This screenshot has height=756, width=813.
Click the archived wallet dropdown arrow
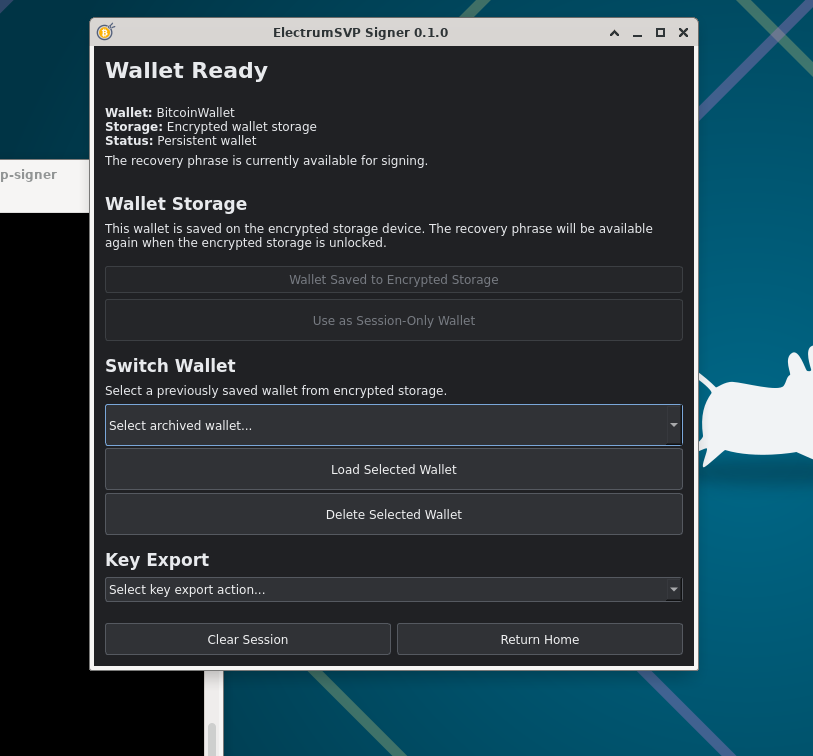[674, 425]
